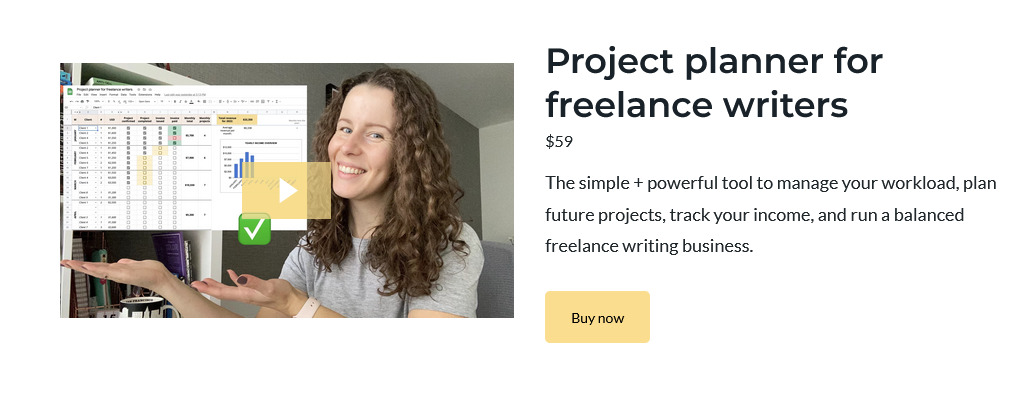This screenshot has height=394, width=1036.
Task: Click the green 'Invoice paid' checkbox in Client 1 row
Action: [x=174, y=128]
